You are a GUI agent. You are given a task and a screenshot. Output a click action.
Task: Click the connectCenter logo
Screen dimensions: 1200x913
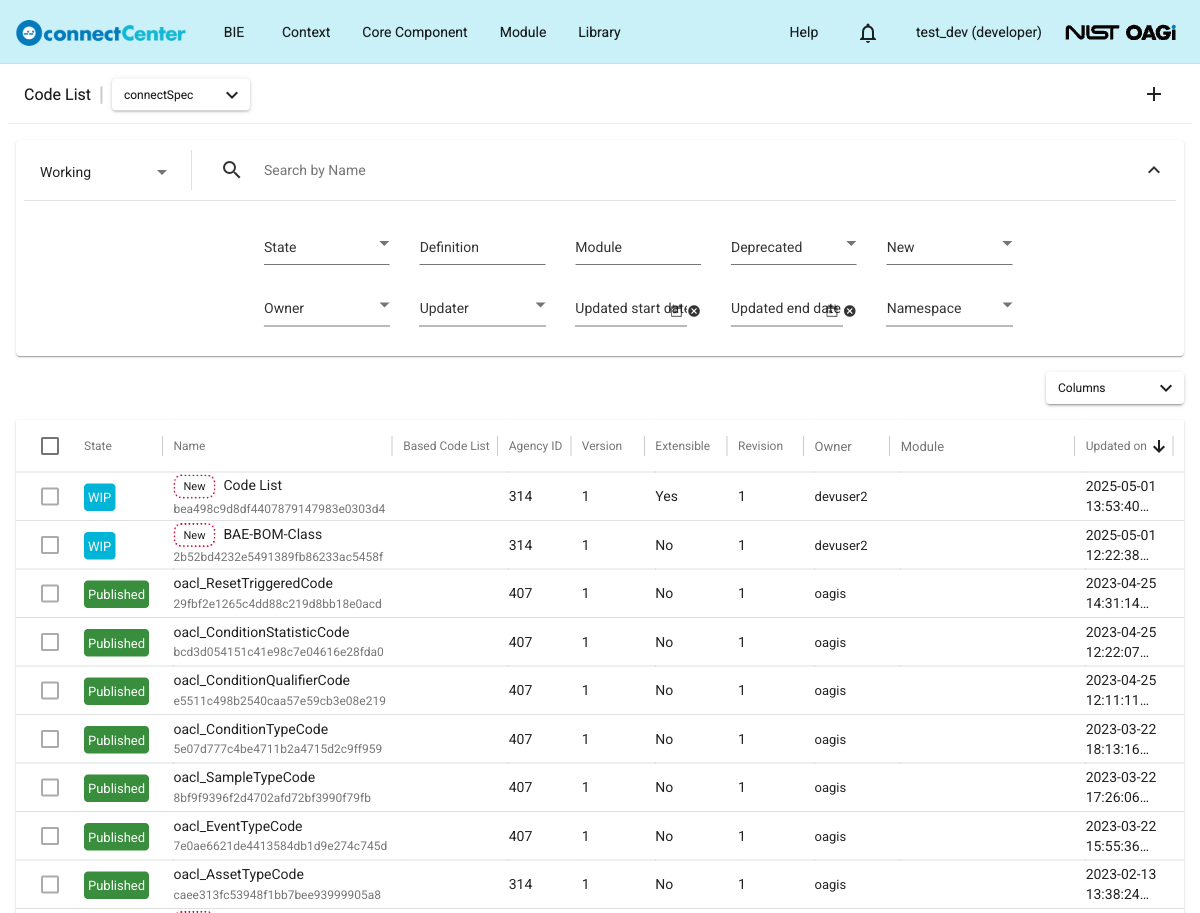pyautogui.click(x=101, y=32)
